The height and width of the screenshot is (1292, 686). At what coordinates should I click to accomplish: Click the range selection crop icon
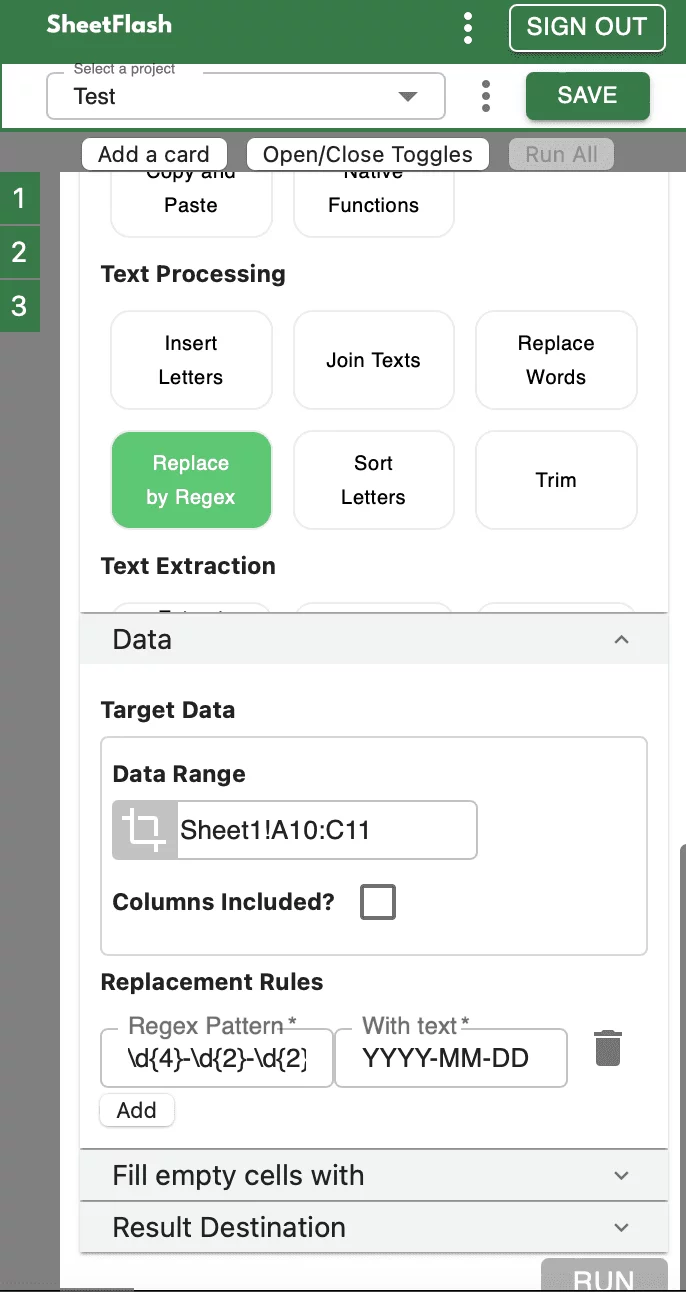(x=144, y=830)
